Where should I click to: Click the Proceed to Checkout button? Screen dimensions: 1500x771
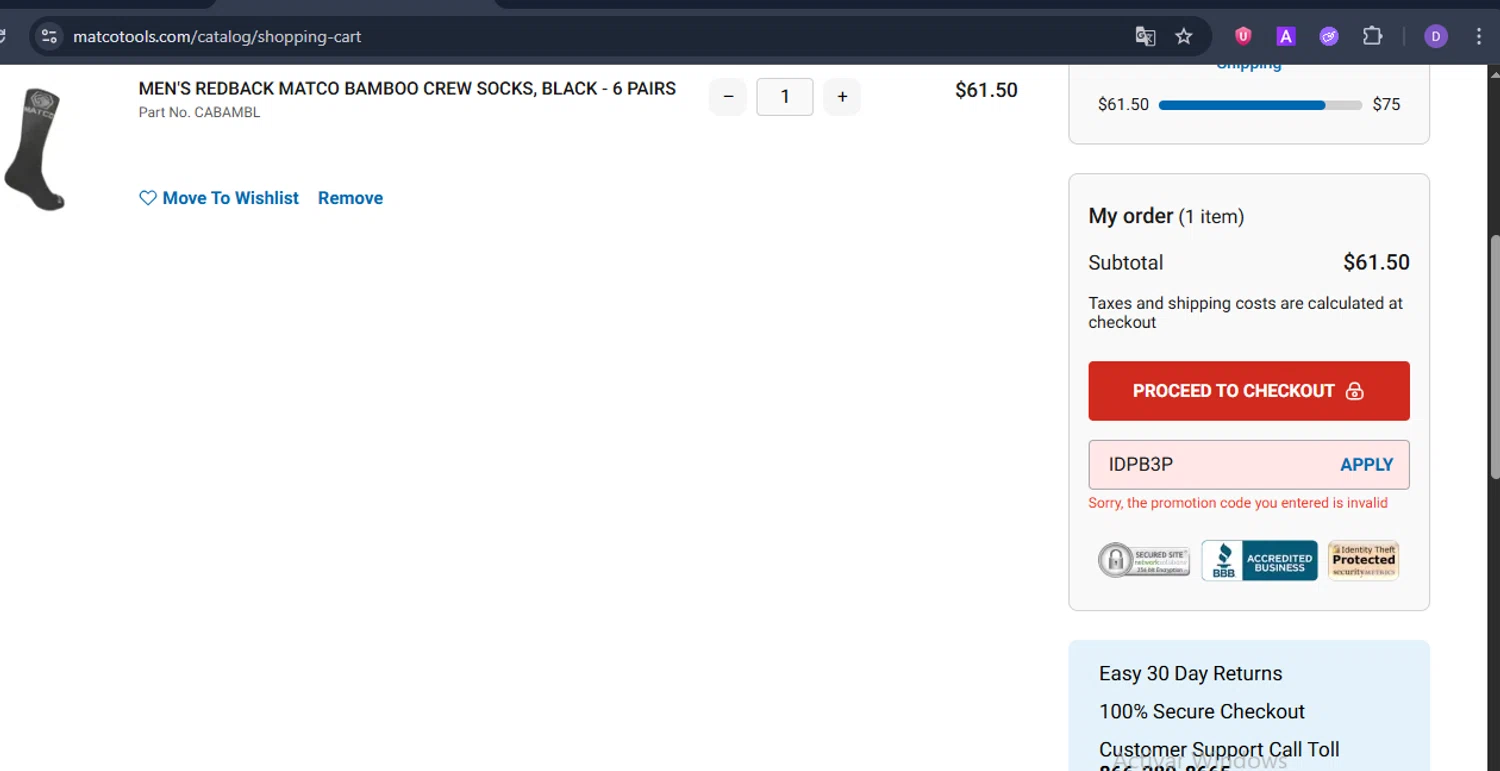(x=1249, y=391)
